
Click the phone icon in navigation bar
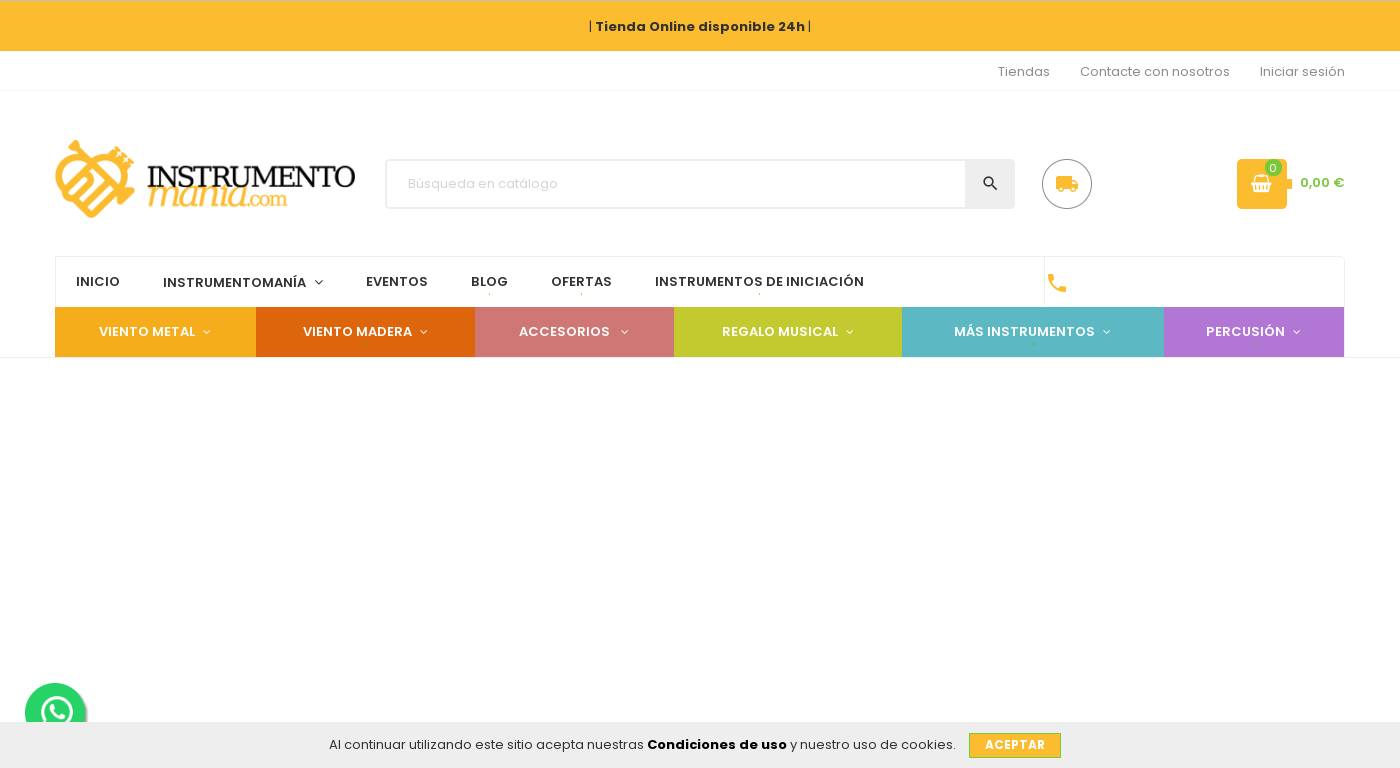tap(1057, 283)
